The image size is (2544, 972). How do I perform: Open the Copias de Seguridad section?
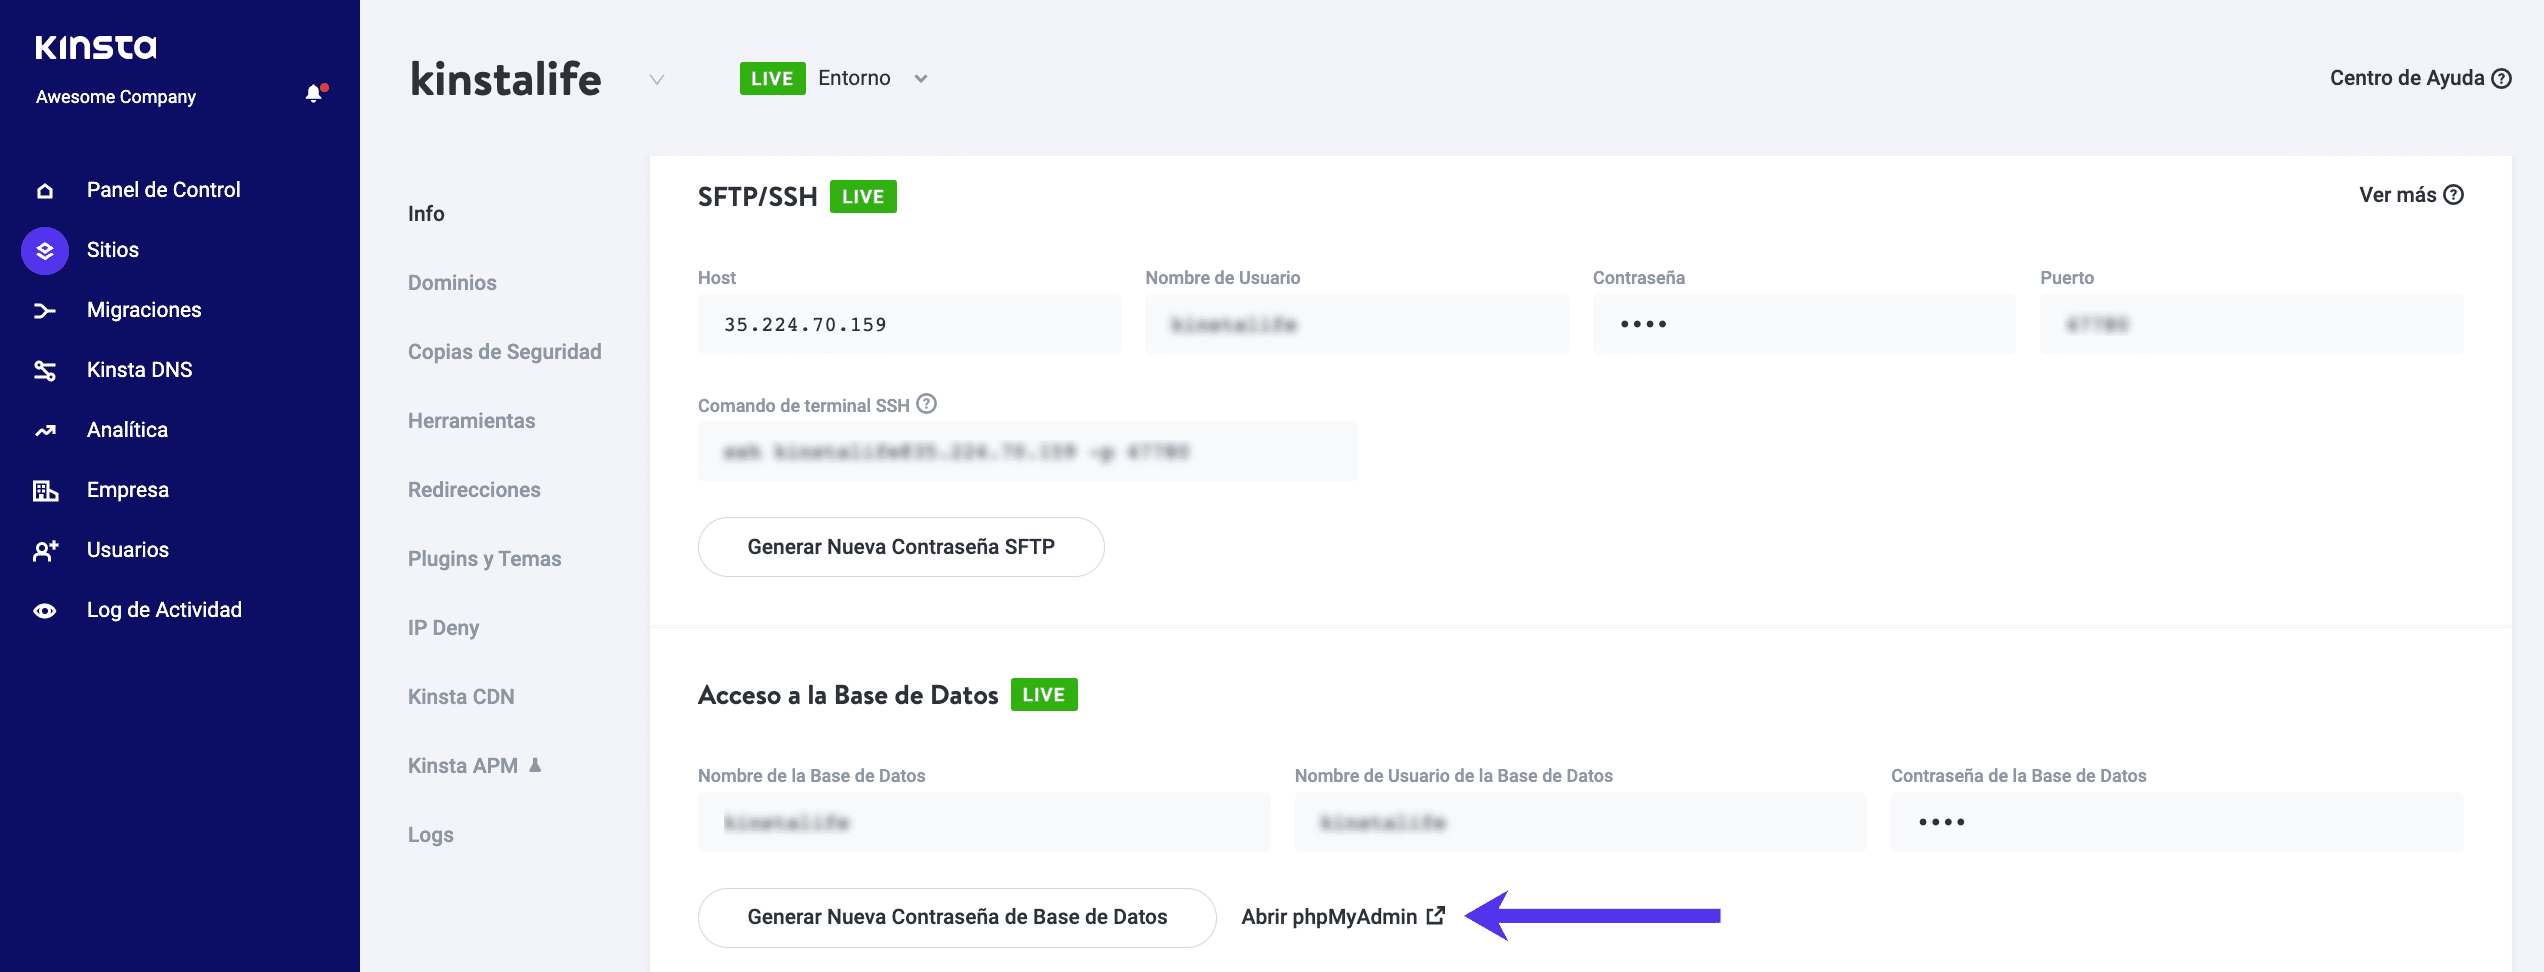[x=504, y=352]
